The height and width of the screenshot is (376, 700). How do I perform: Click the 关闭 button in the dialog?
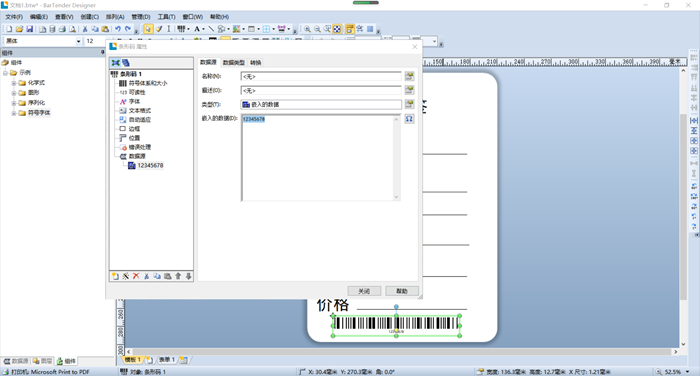364,291
